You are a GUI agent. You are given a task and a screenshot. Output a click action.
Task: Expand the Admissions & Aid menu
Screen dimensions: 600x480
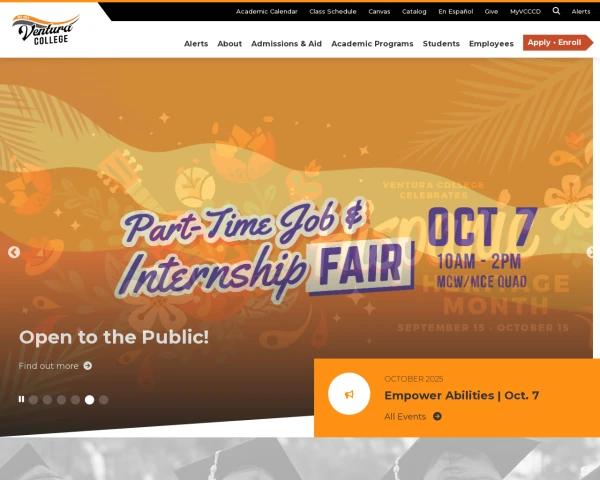click(286, 44)
